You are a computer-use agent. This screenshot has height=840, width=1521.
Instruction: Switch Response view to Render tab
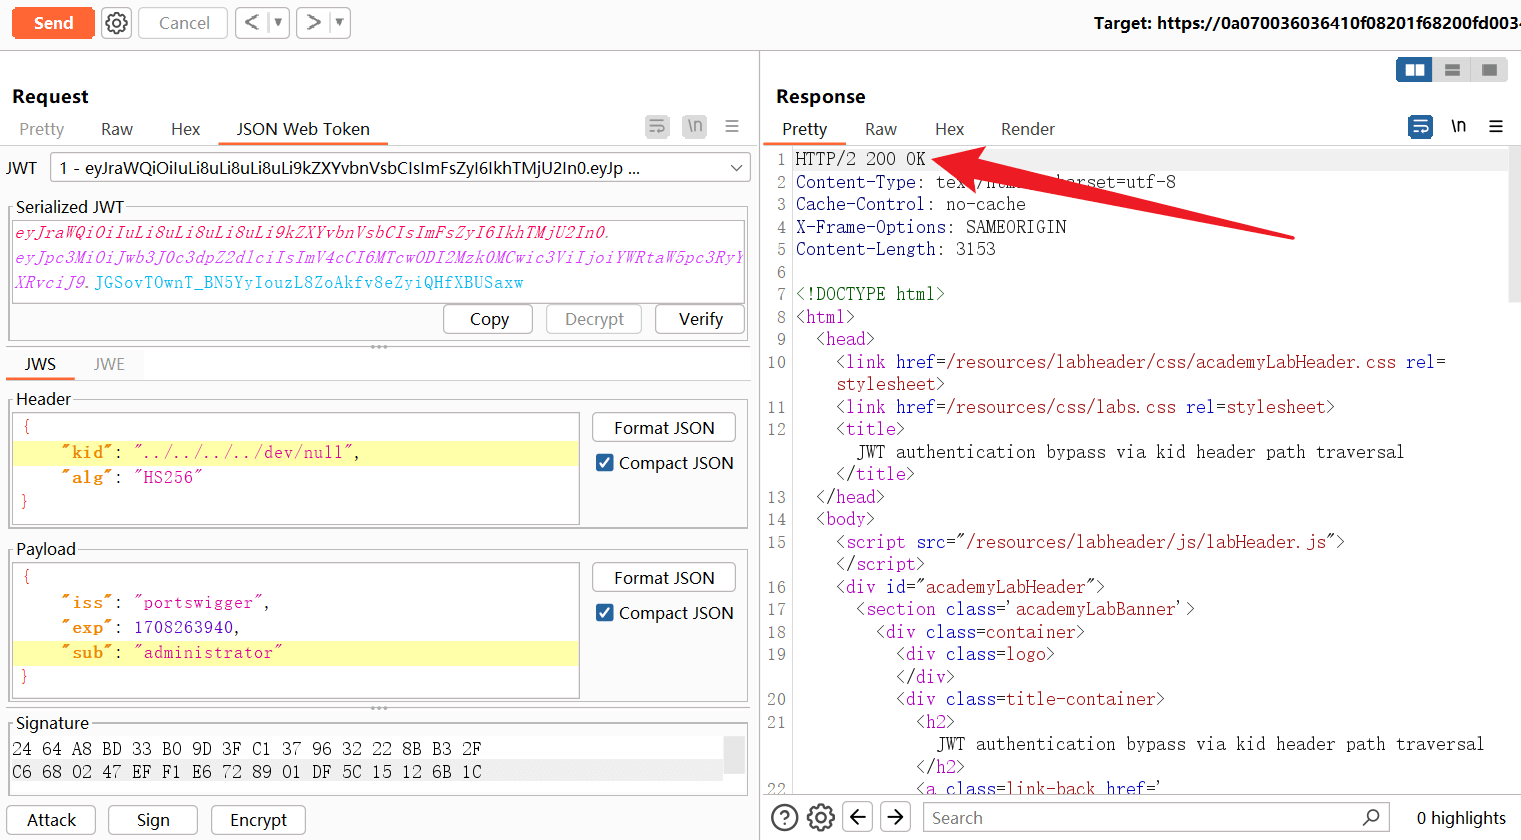point(1028,129)
